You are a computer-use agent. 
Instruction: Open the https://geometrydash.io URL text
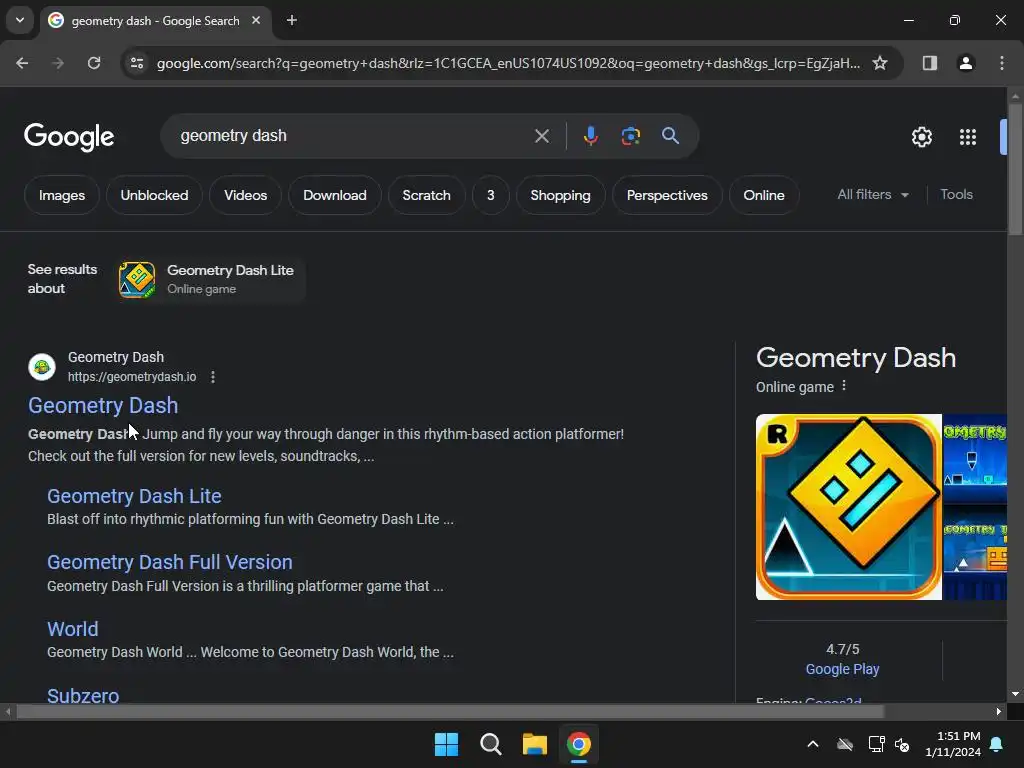pos(132,377)
